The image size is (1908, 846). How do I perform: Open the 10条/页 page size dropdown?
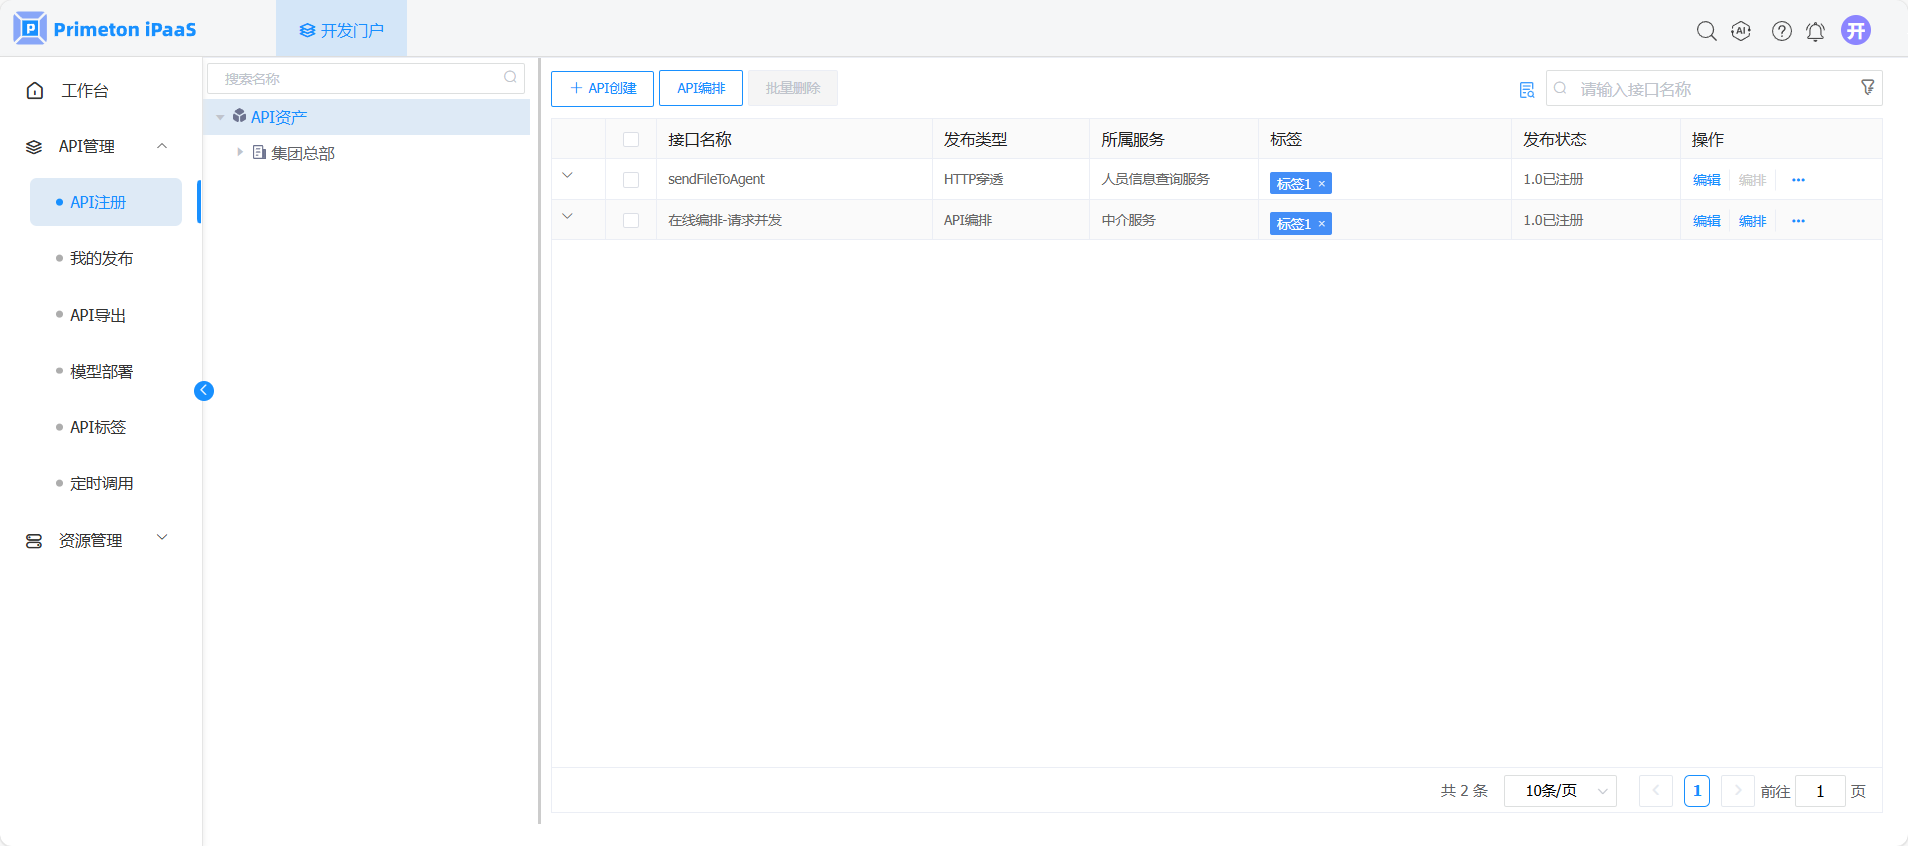tap(1560, 791)
